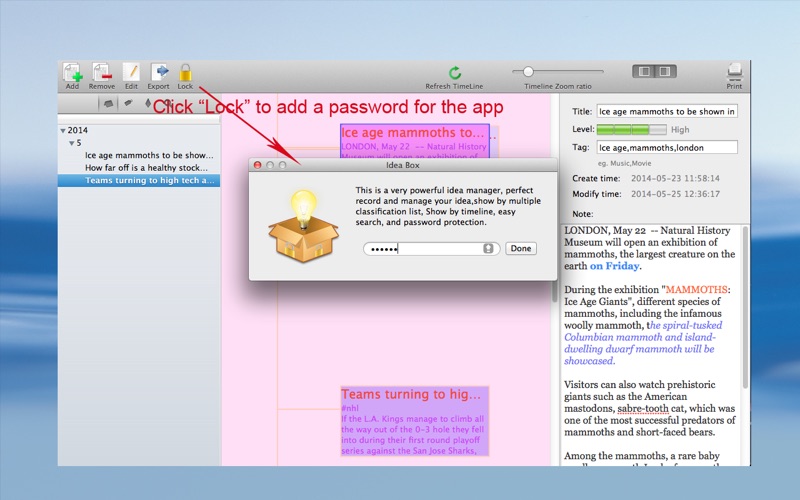Toggle the right split-view layout segment
The image size is (800, 500).
666,71
